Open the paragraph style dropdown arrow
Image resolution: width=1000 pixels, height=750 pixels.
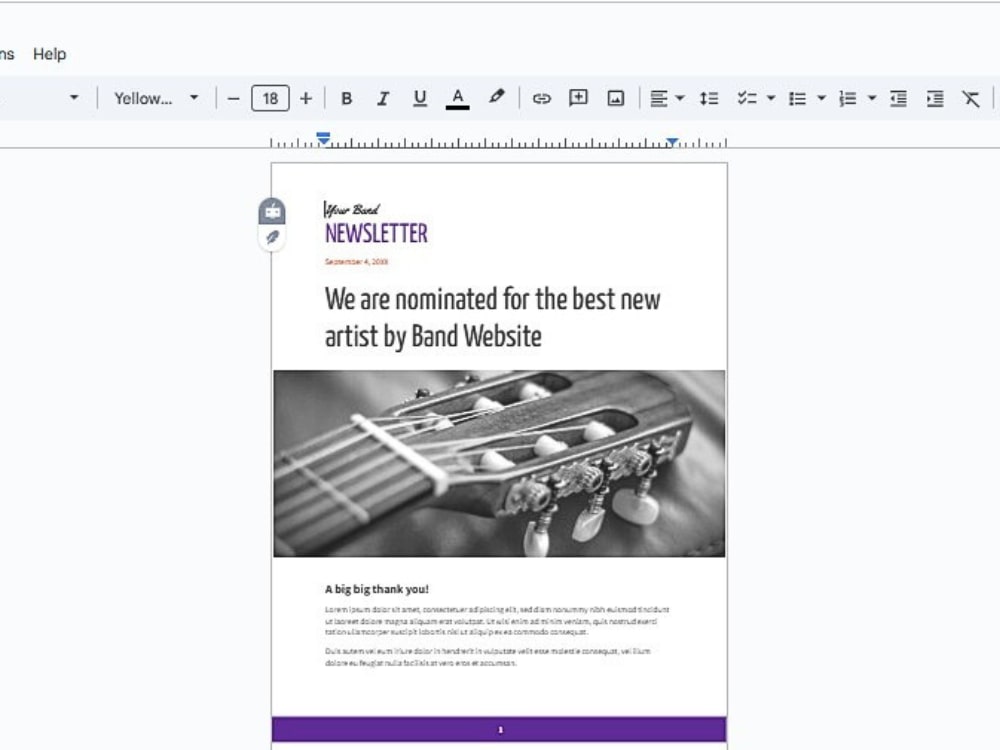(x=74, y=98)
